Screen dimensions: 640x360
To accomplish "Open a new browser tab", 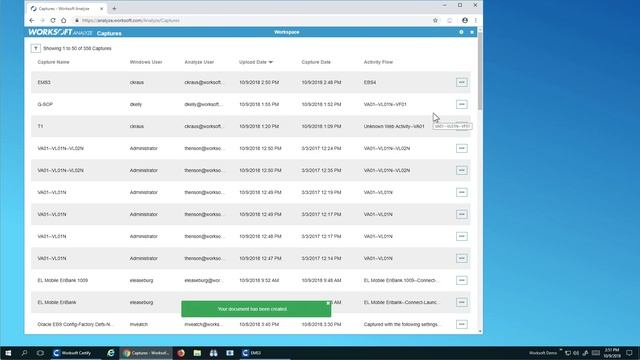I will point(114,8).
